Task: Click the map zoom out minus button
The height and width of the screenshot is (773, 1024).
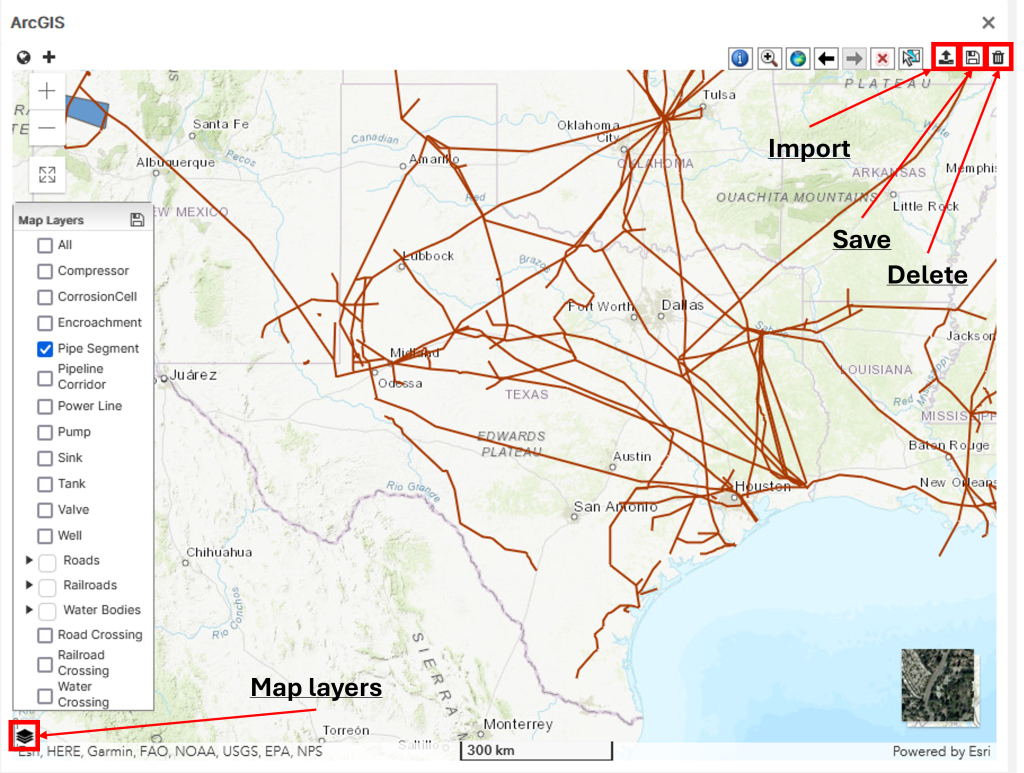Action: tap(47, 128)
